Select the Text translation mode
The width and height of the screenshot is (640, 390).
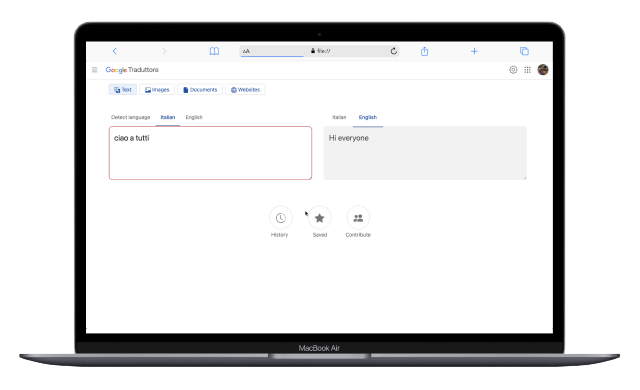(123, 90)
